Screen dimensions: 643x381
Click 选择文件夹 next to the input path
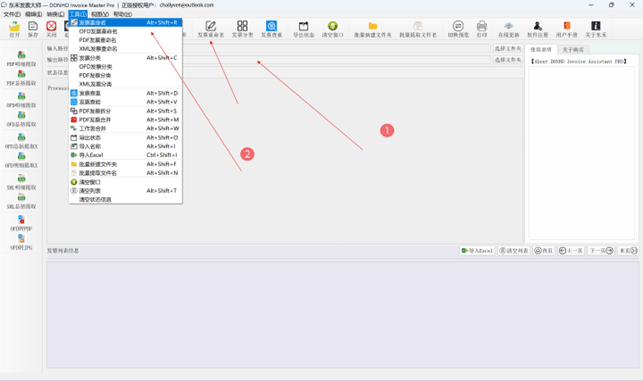click(508, 49)
